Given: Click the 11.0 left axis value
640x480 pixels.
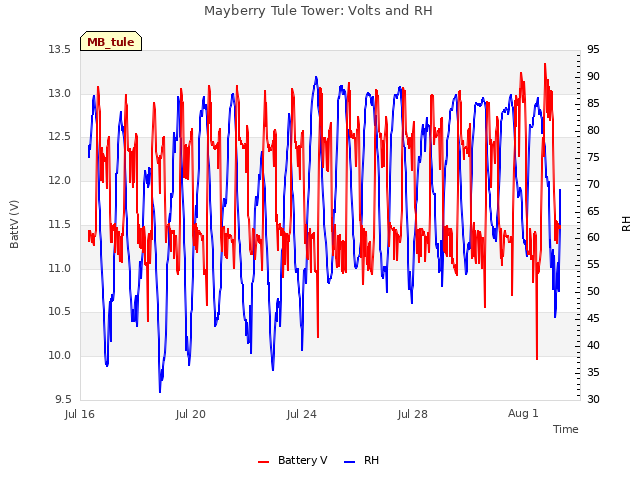Looking at the screenshot, I should 60,268.
